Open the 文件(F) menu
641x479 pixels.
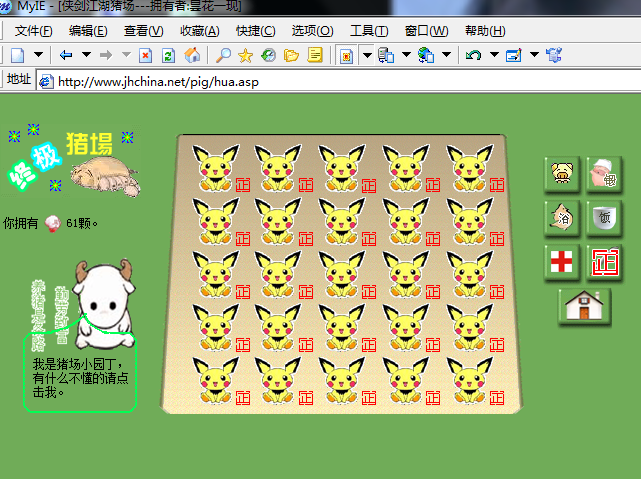click(34, 31)
